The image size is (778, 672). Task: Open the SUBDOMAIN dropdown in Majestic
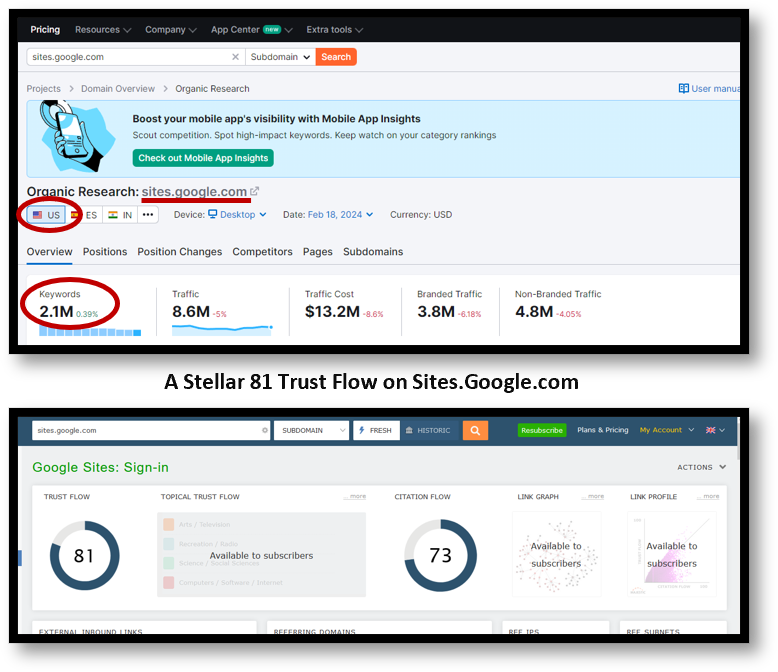coord(312,430)
